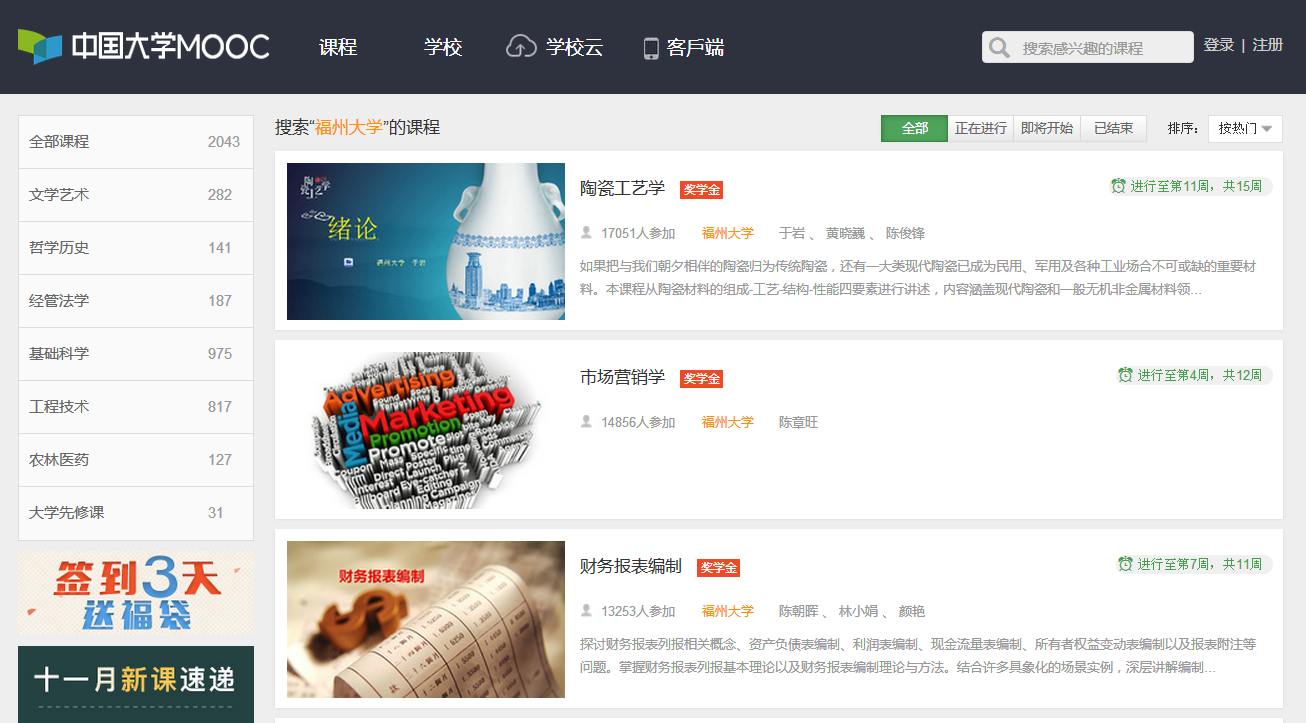
Task: Select 全部课程 category
Action: 136,142
